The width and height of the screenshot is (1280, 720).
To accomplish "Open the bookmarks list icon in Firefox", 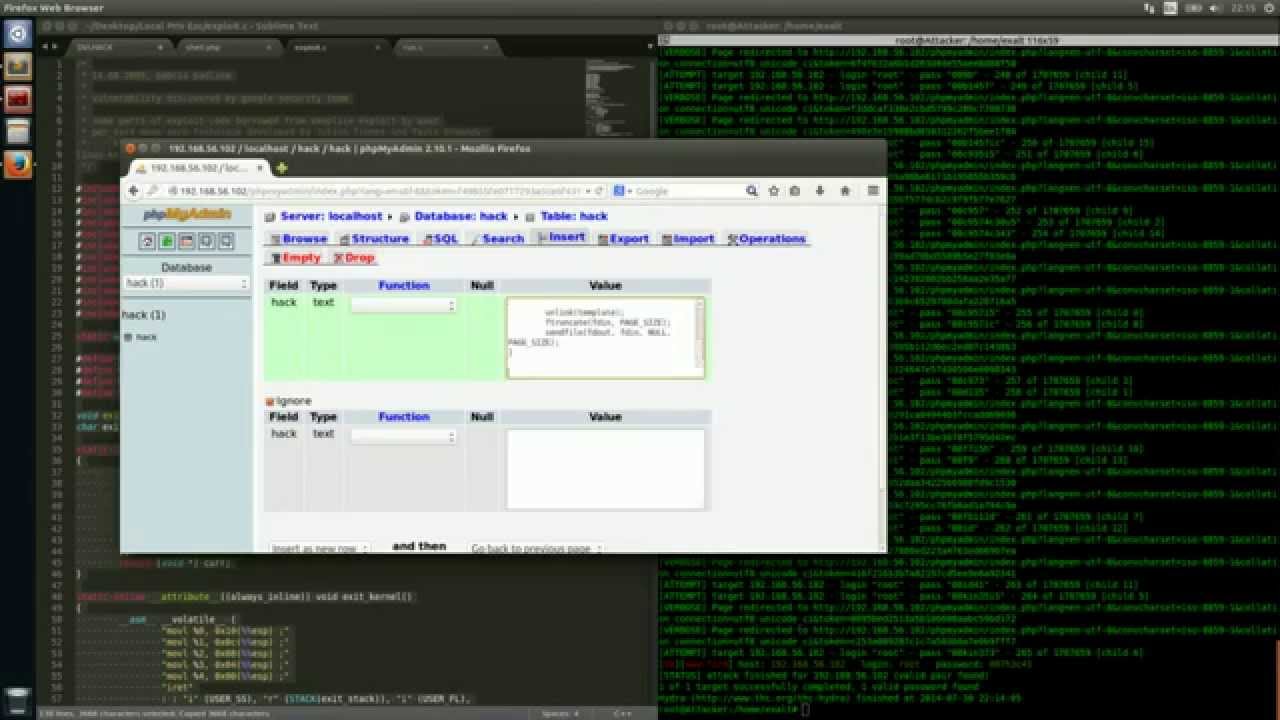I will point(794,191).
